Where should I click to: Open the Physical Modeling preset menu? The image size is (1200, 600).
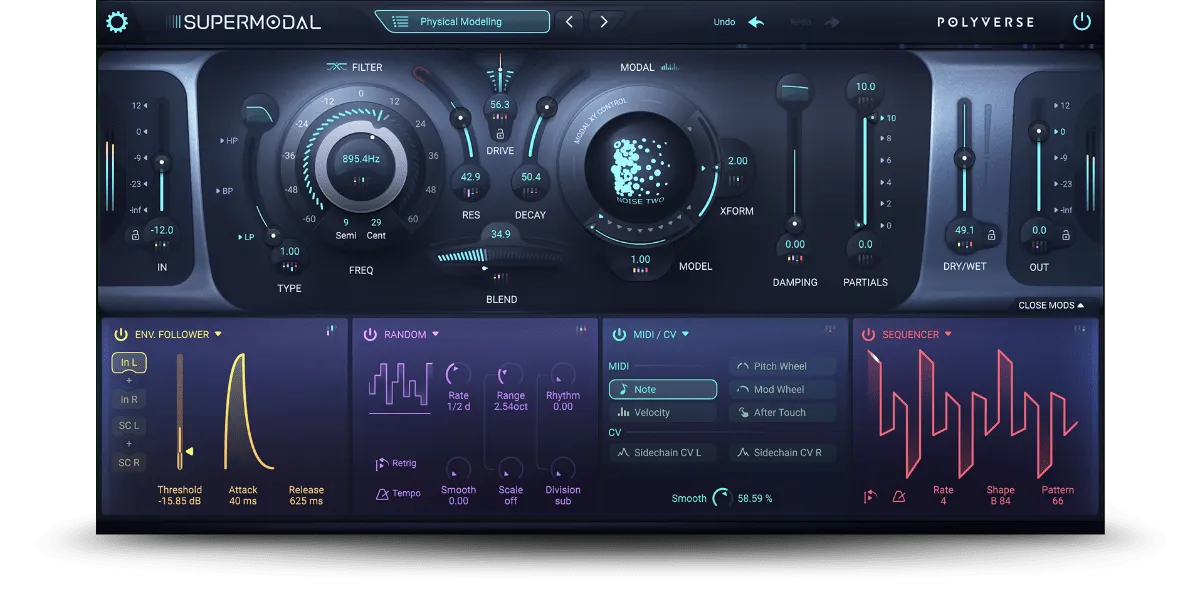(462, 22)
